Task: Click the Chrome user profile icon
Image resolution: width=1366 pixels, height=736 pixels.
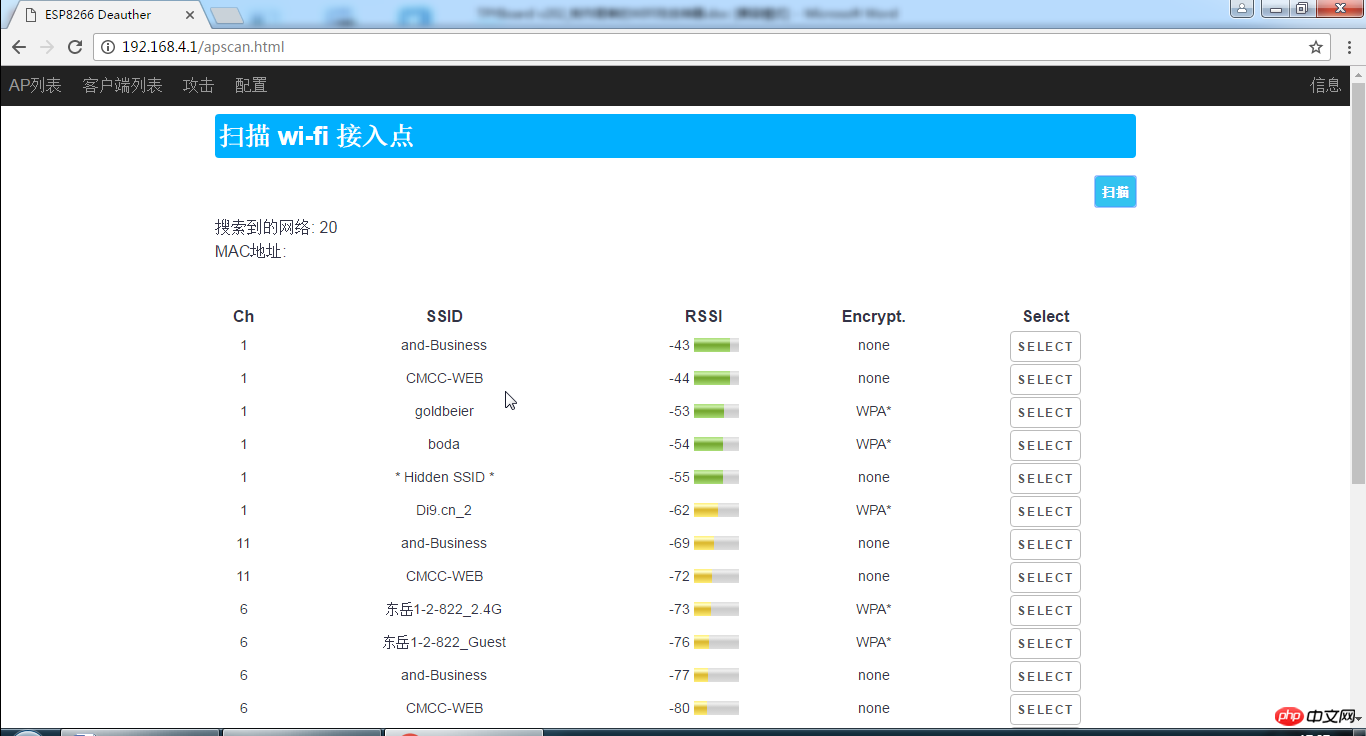Action: 1241,9
